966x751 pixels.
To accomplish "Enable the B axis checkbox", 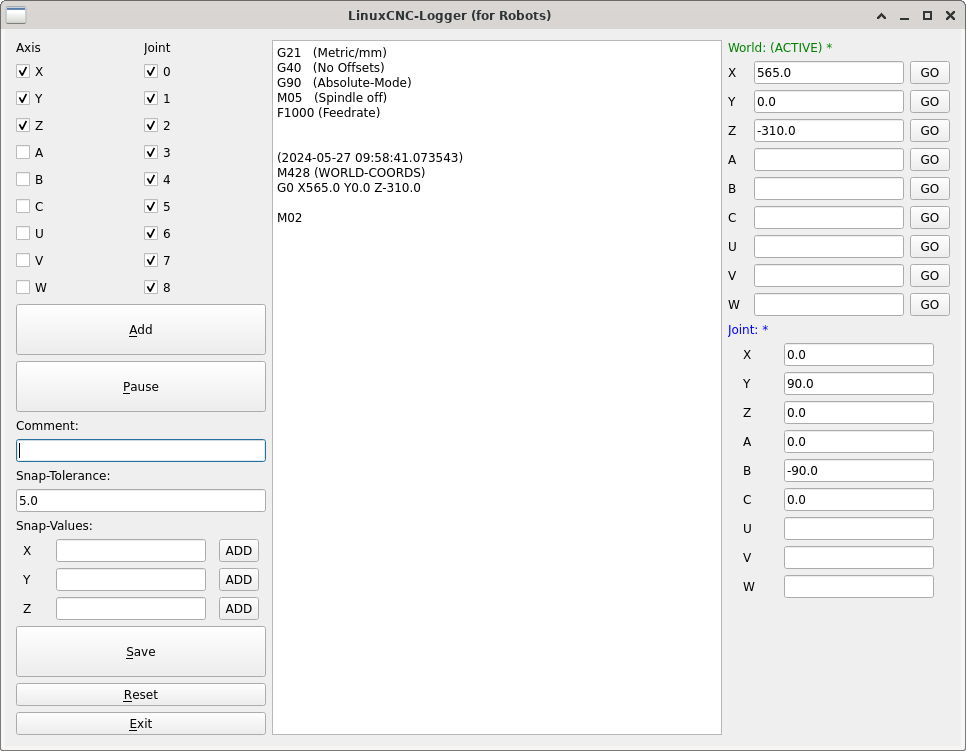I will point(23,179).
